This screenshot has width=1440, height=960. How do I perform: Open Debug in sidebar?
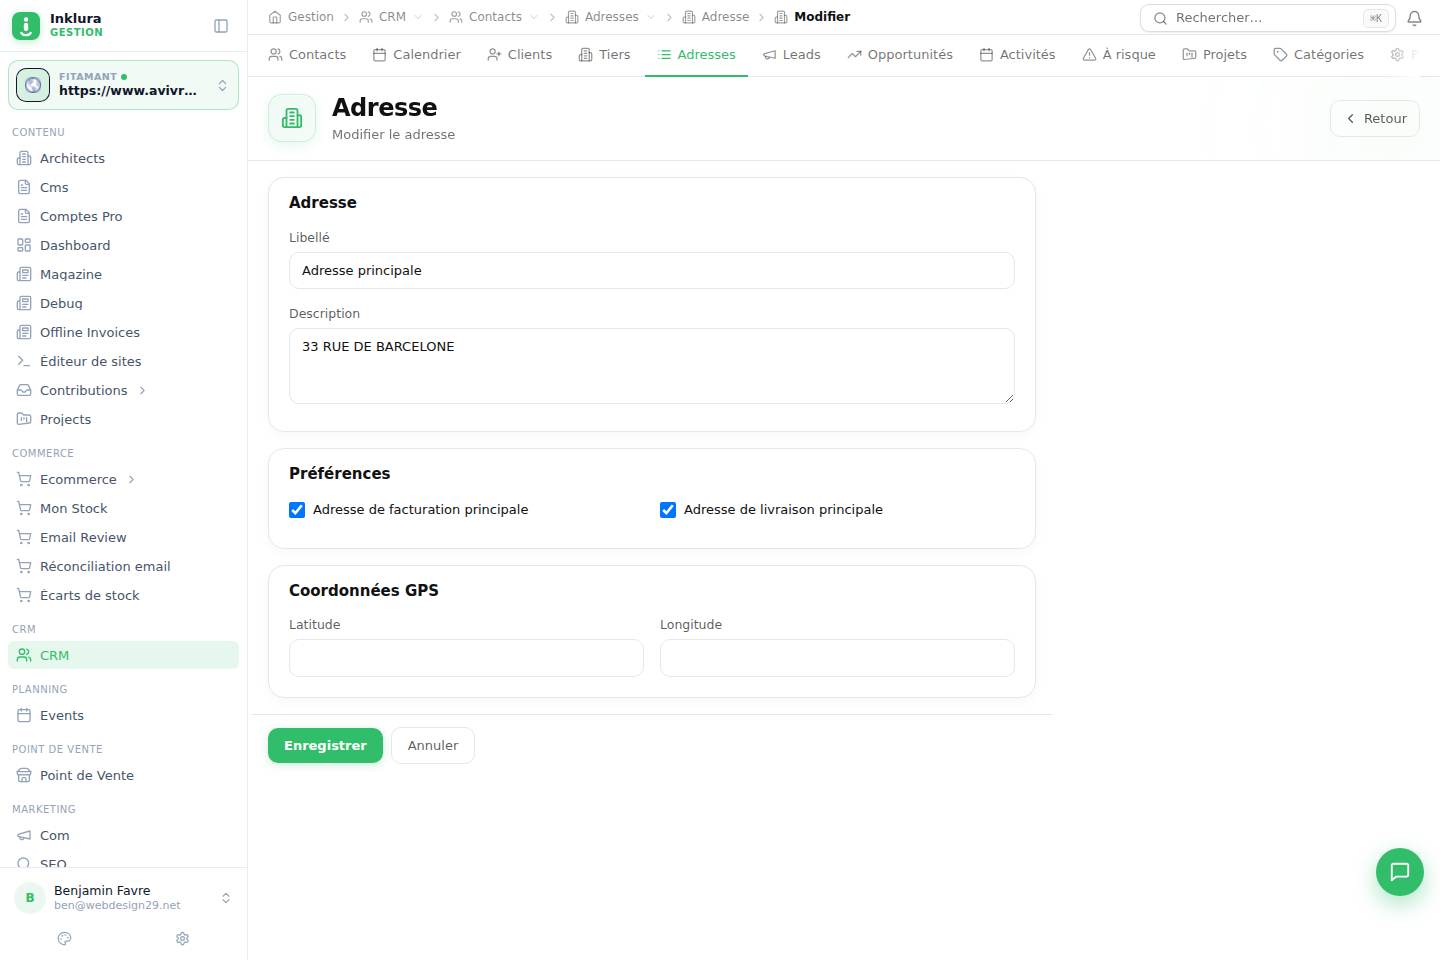click(123, 303)
